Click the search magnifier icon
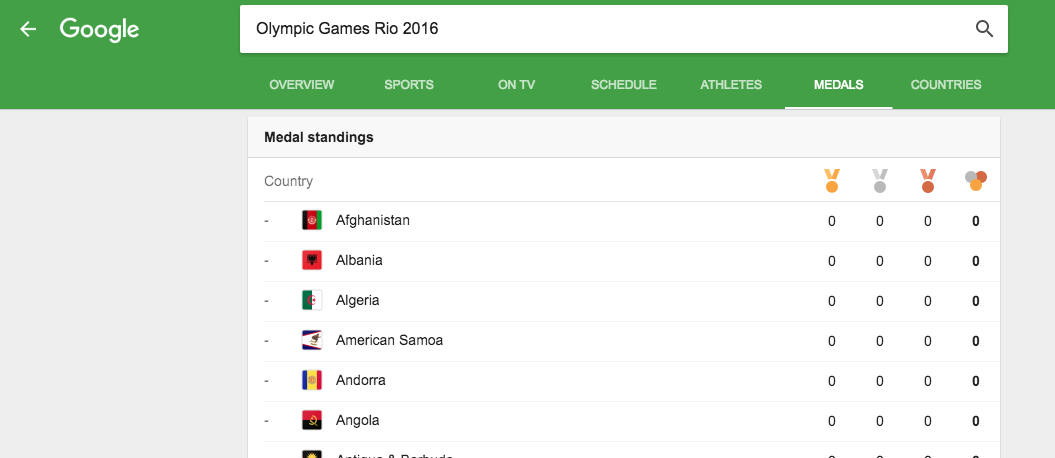Image resolution: width=1055 pixels, height=458 pixels. pyautogui.click(x=984, y=29)
